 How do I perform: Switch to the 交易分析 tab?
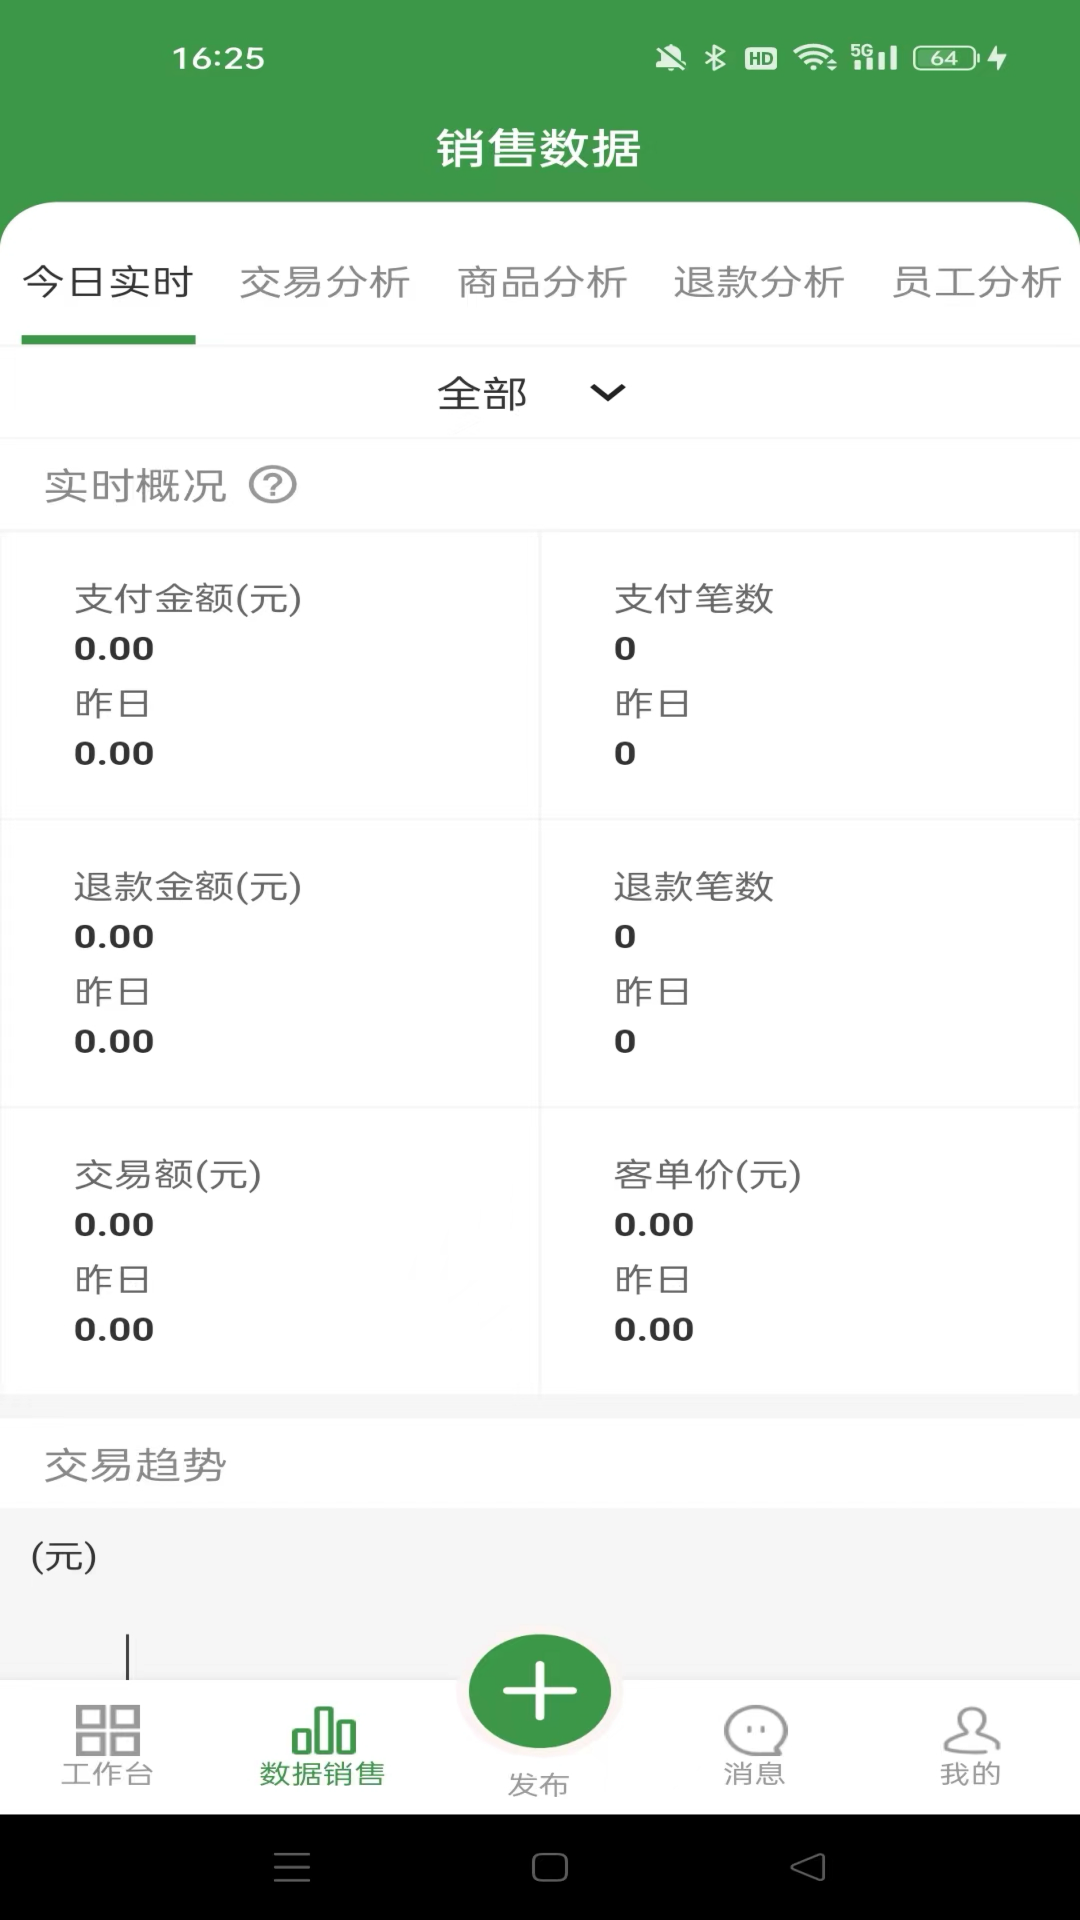coord(325,283)
